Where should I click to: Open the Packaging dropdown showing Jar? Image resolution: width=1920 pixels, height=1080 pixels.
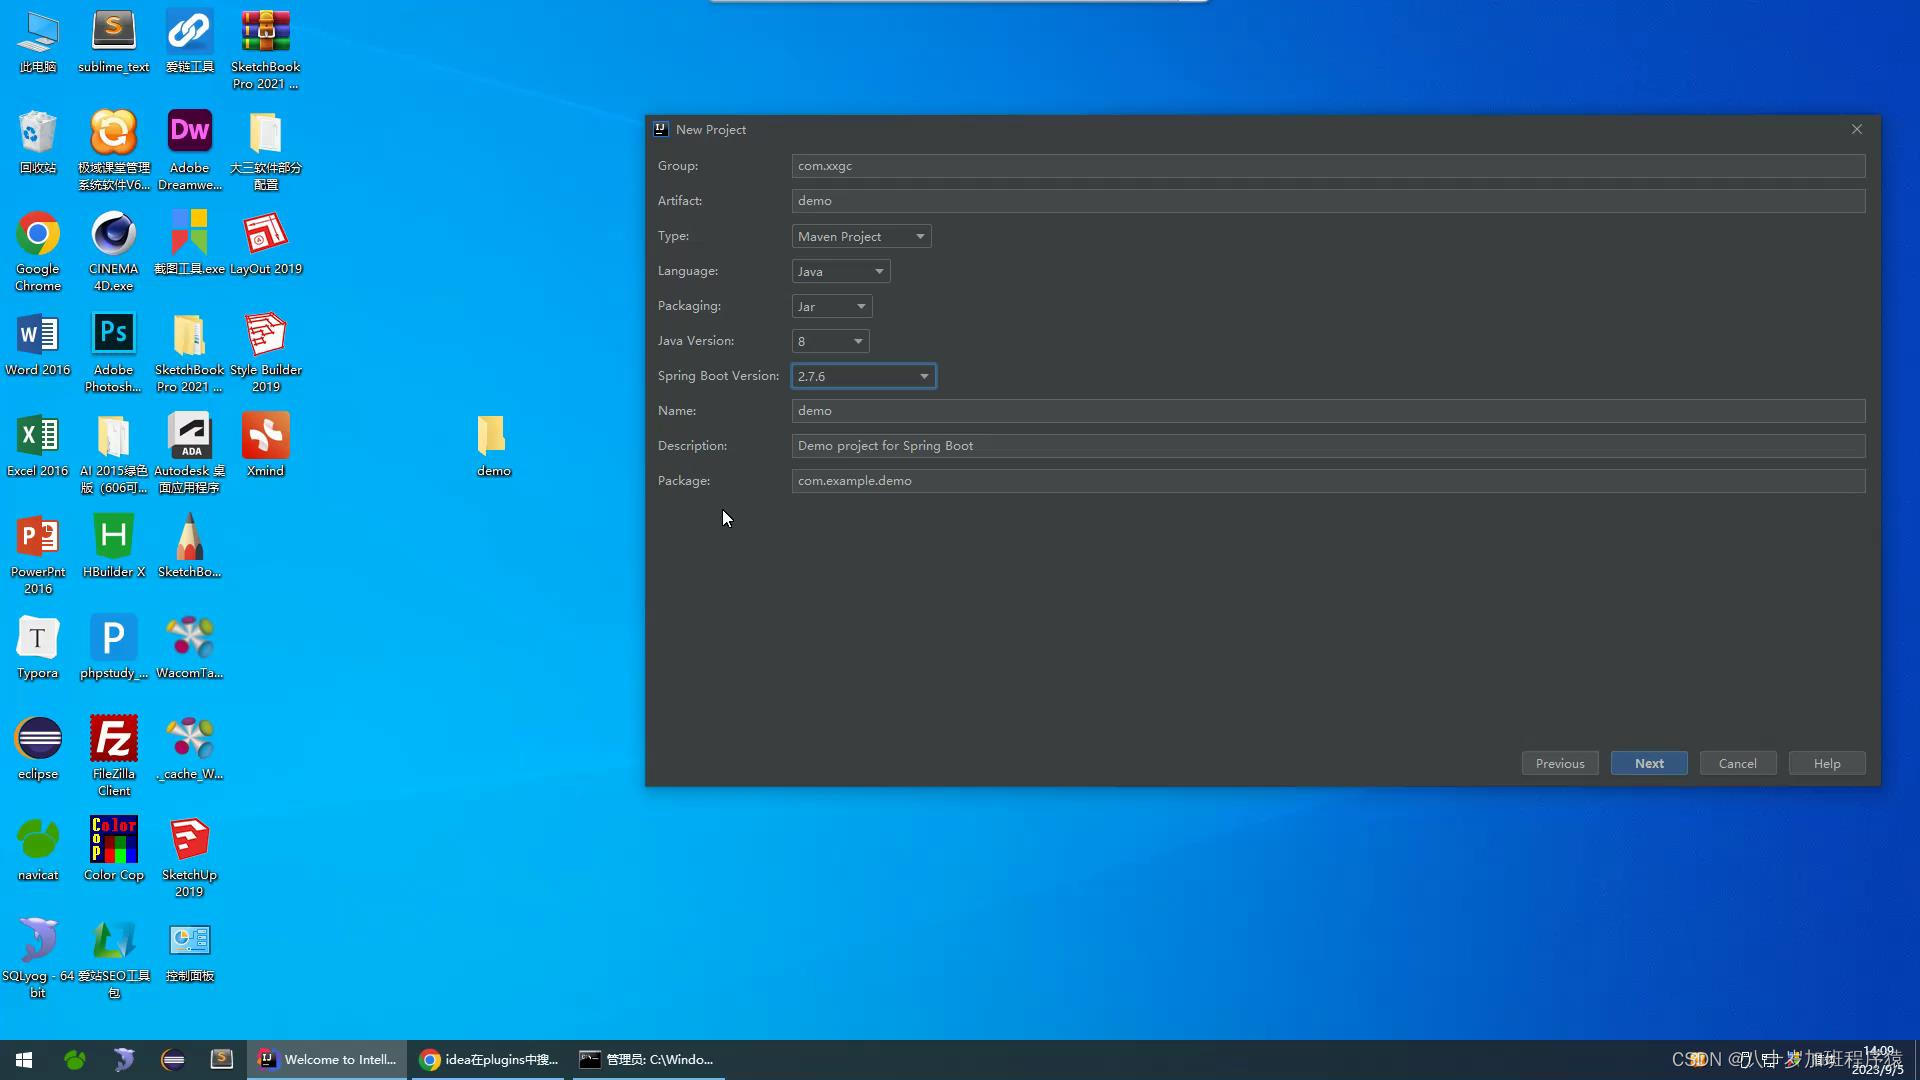[x=831, y=306]
